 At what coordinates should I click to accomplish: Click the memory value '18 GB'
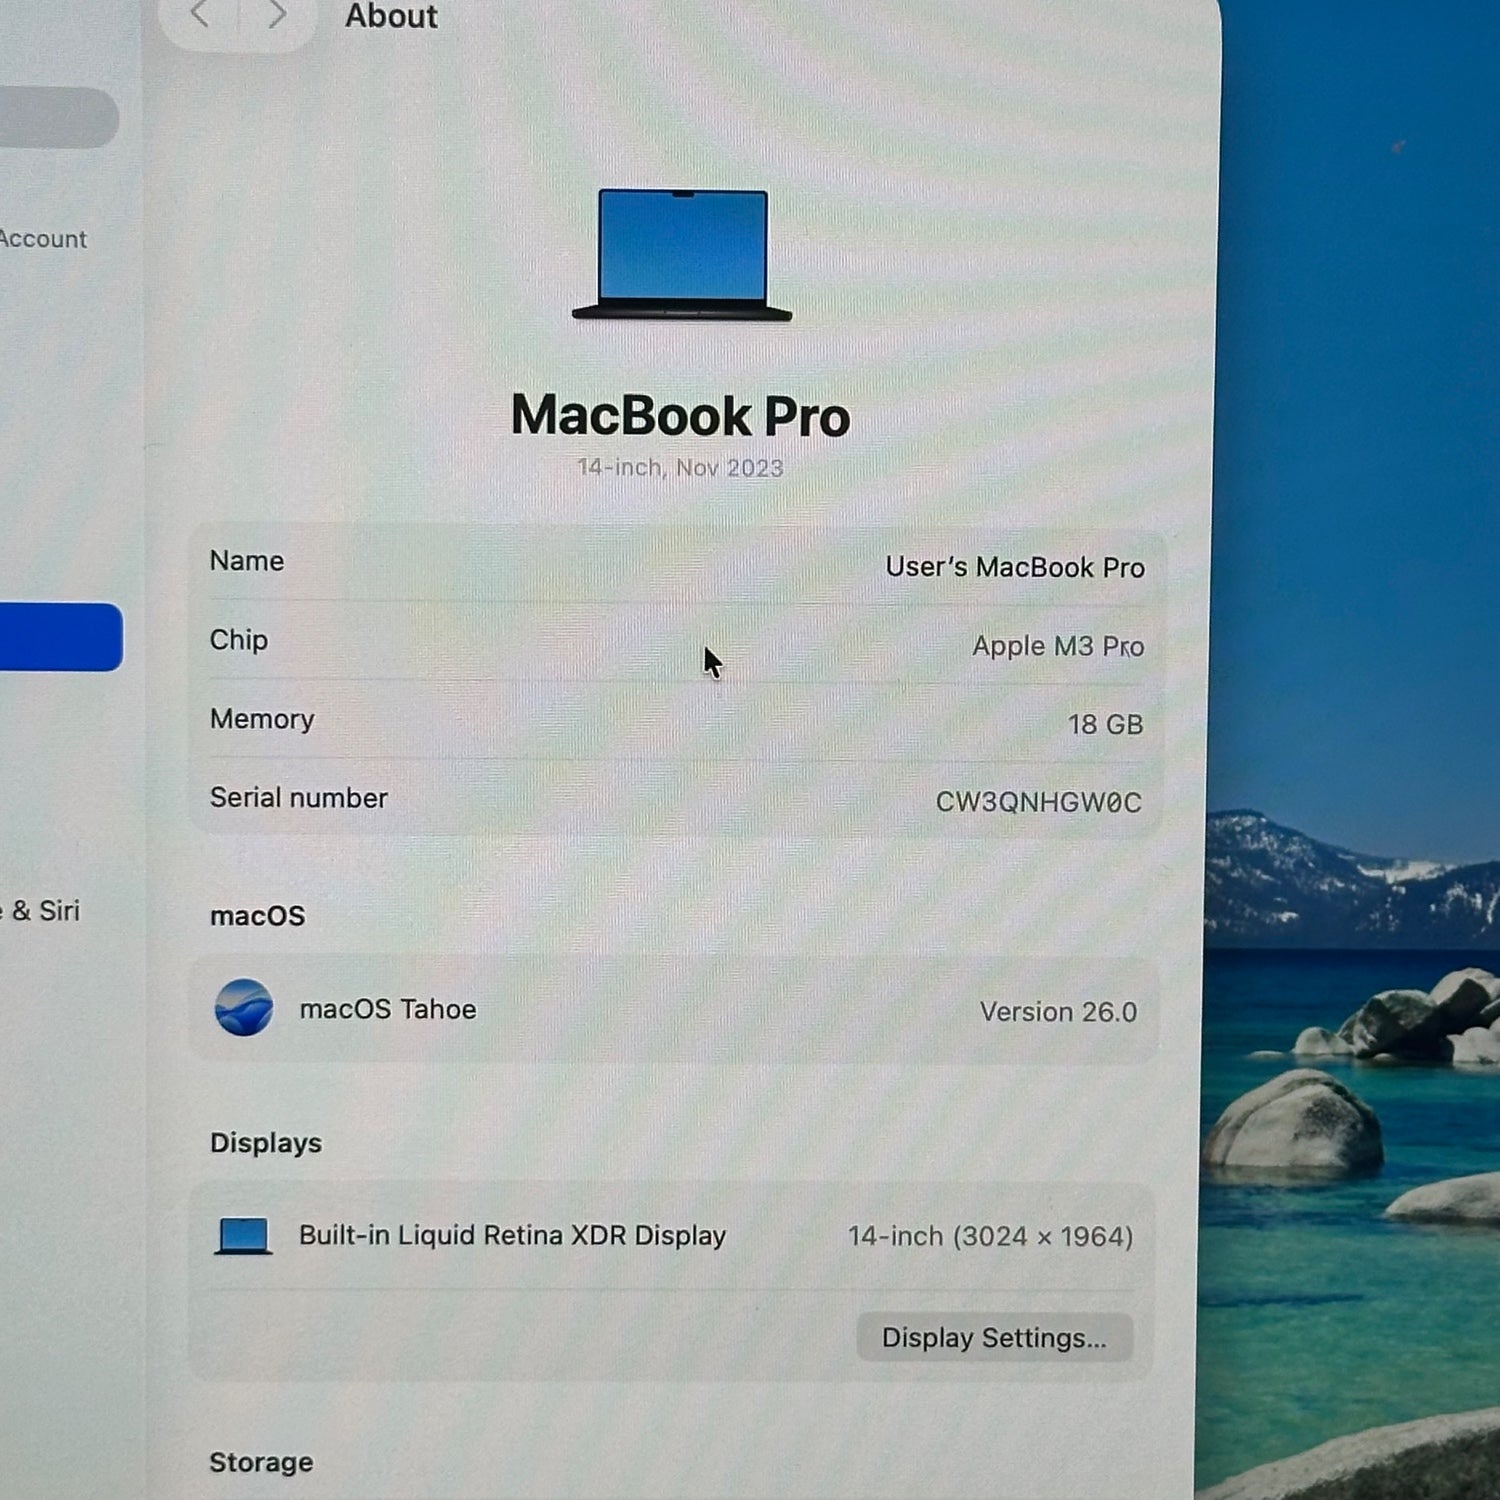tap(1105, 724)
